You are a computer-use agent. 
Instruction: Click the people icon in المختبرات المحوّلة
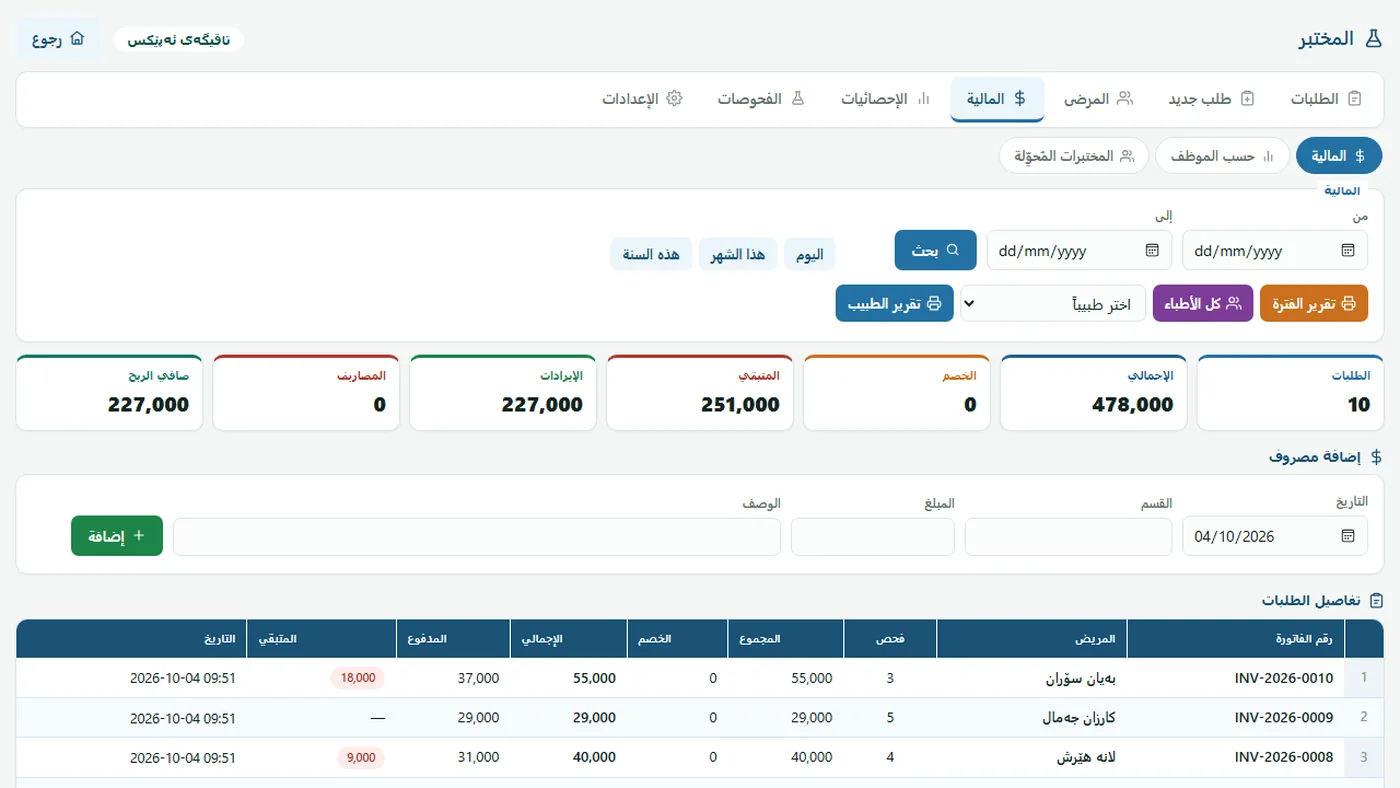click(x=1127, y=156)
